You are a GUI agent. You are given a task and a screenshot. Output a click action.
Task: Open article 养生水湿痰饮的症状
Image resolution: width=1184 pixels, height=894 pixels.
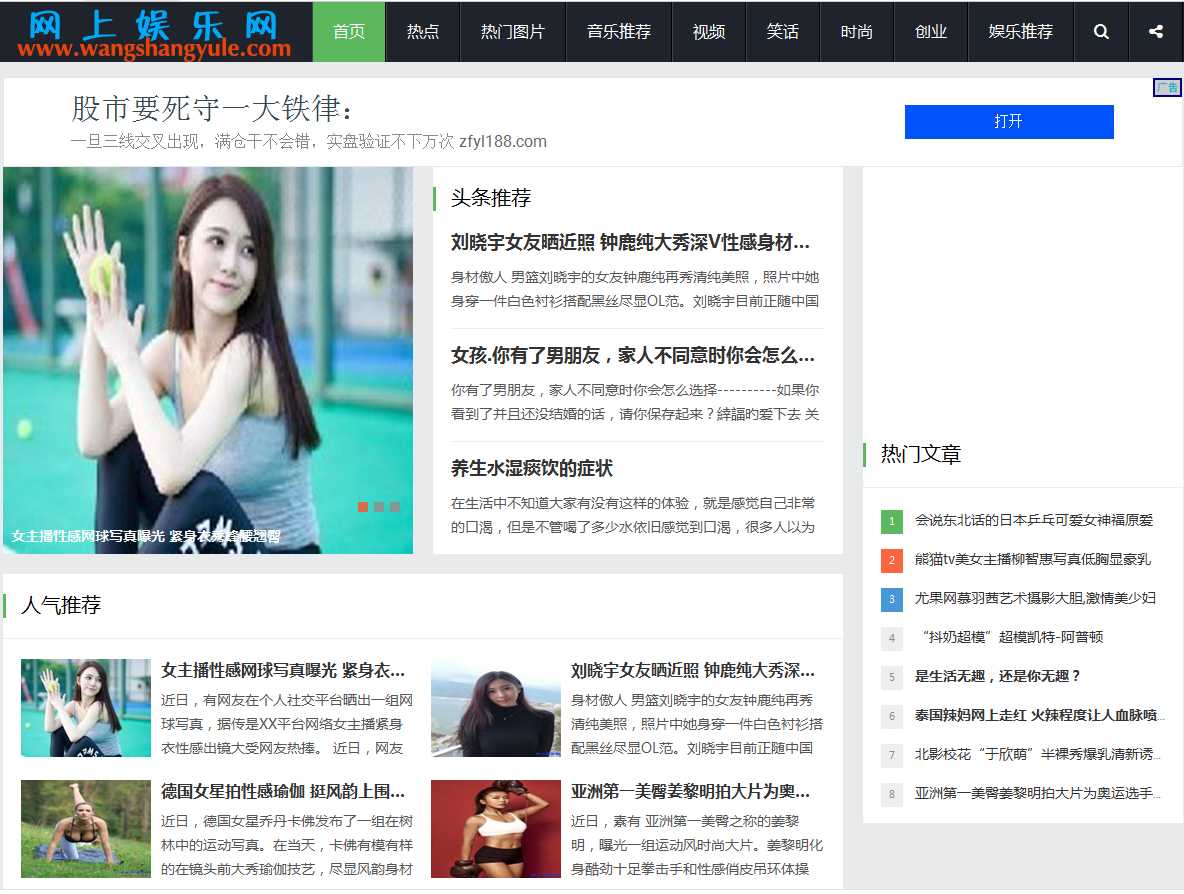coord(531,469)
